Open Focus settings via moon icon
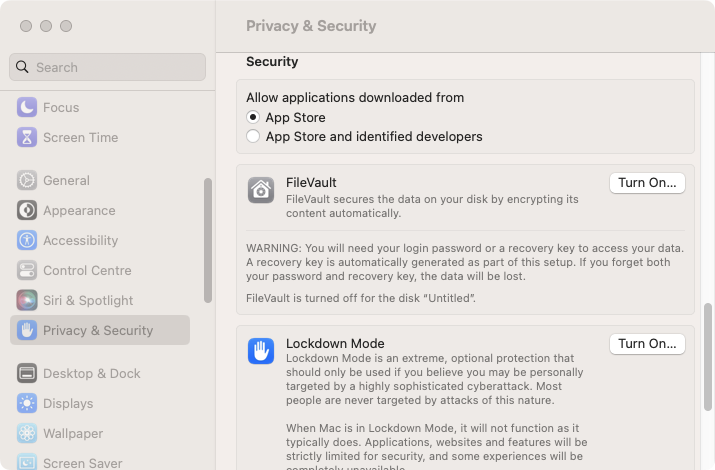This screenshot has height=470, width=715. pos(27,108)
